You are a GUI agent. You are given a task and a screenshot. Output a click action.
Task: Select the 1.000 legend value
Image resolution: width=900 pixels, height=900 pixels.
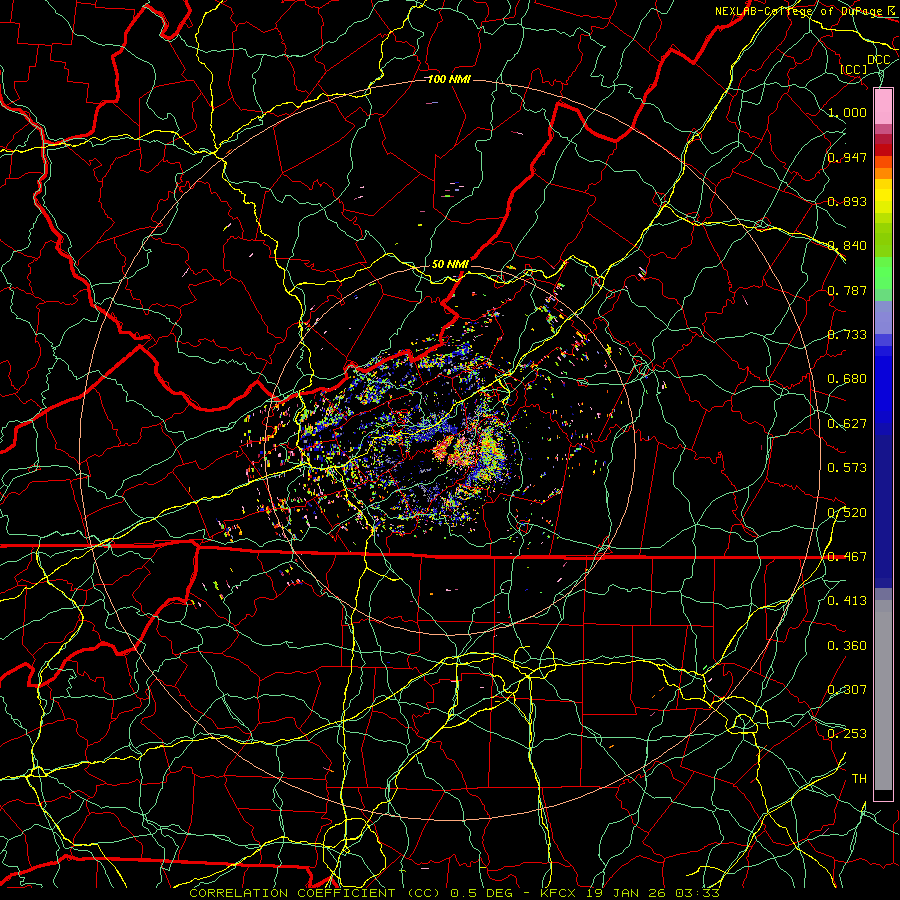coord(847,112)
